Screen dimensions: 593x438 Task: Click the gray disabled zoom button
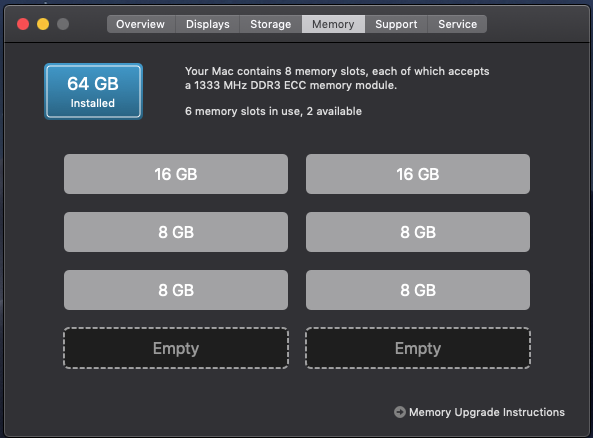[x=63, y=24]
